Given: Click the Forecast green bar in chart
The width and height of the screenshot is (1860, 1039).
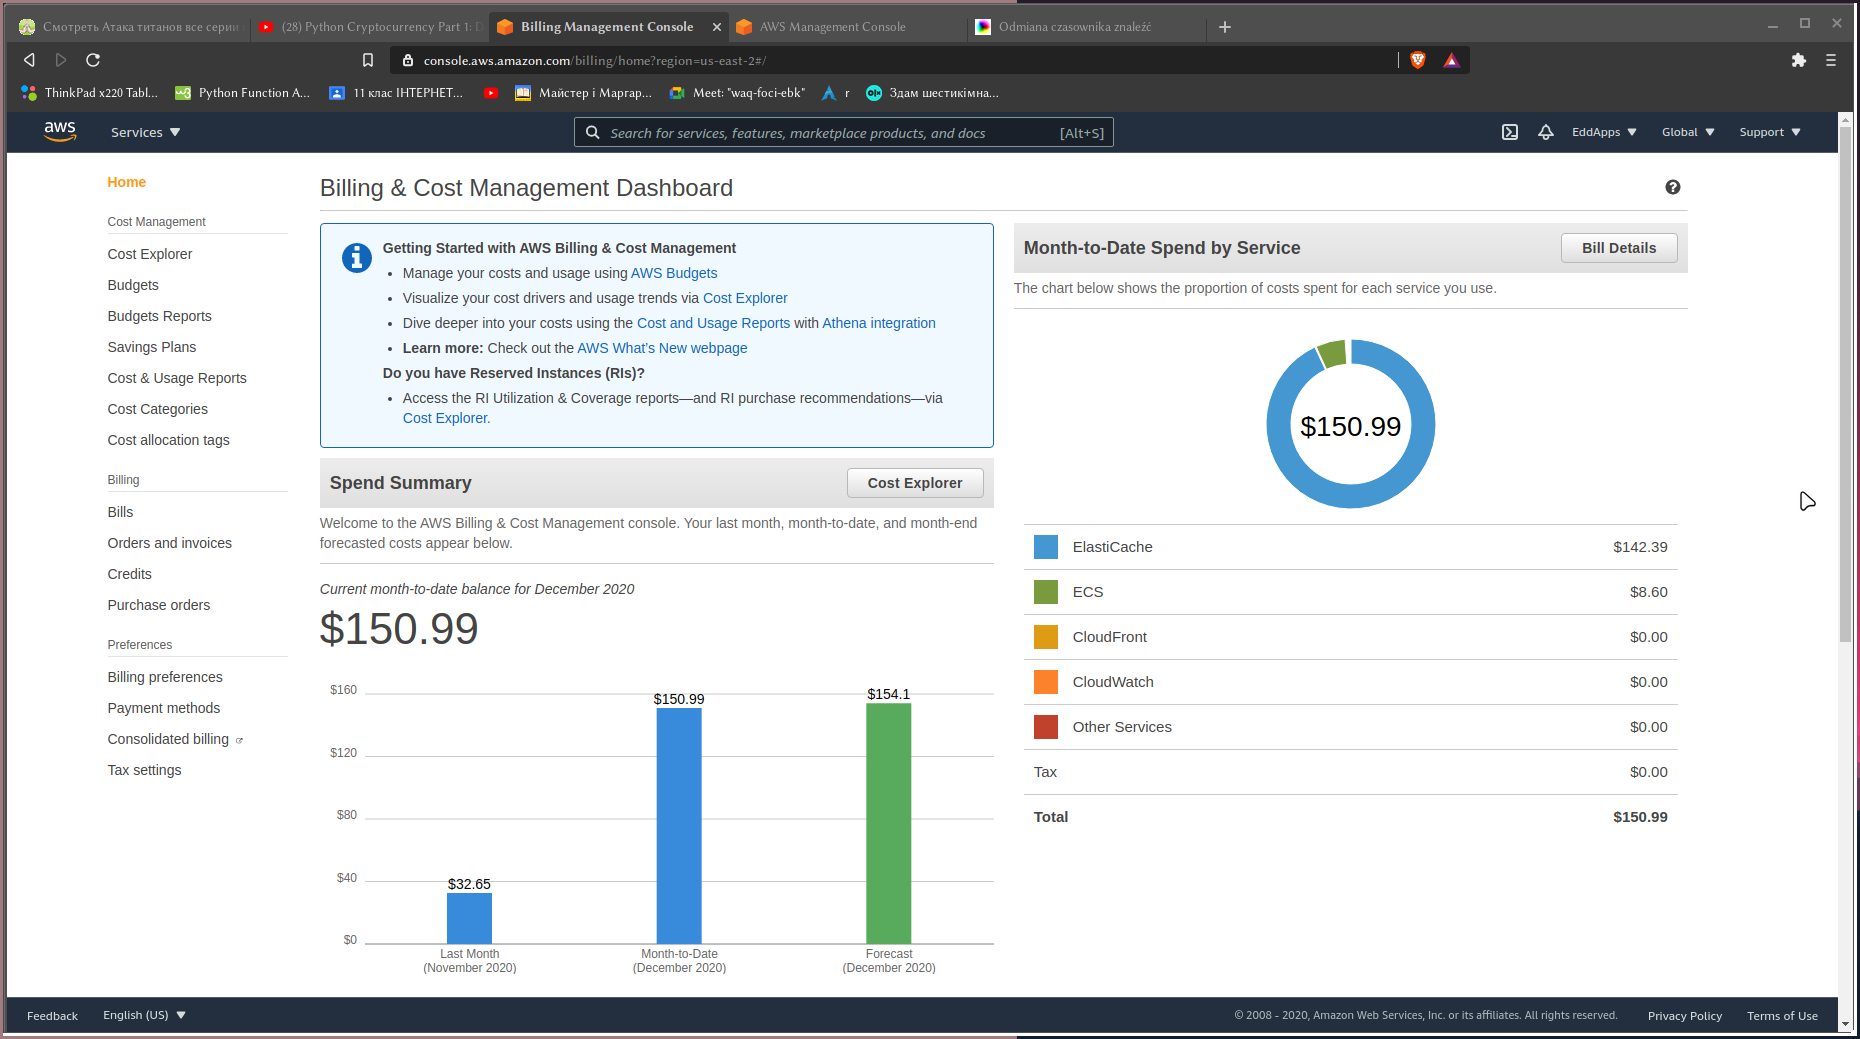Looking at the screenshot, I should click(x=889, y=823).
